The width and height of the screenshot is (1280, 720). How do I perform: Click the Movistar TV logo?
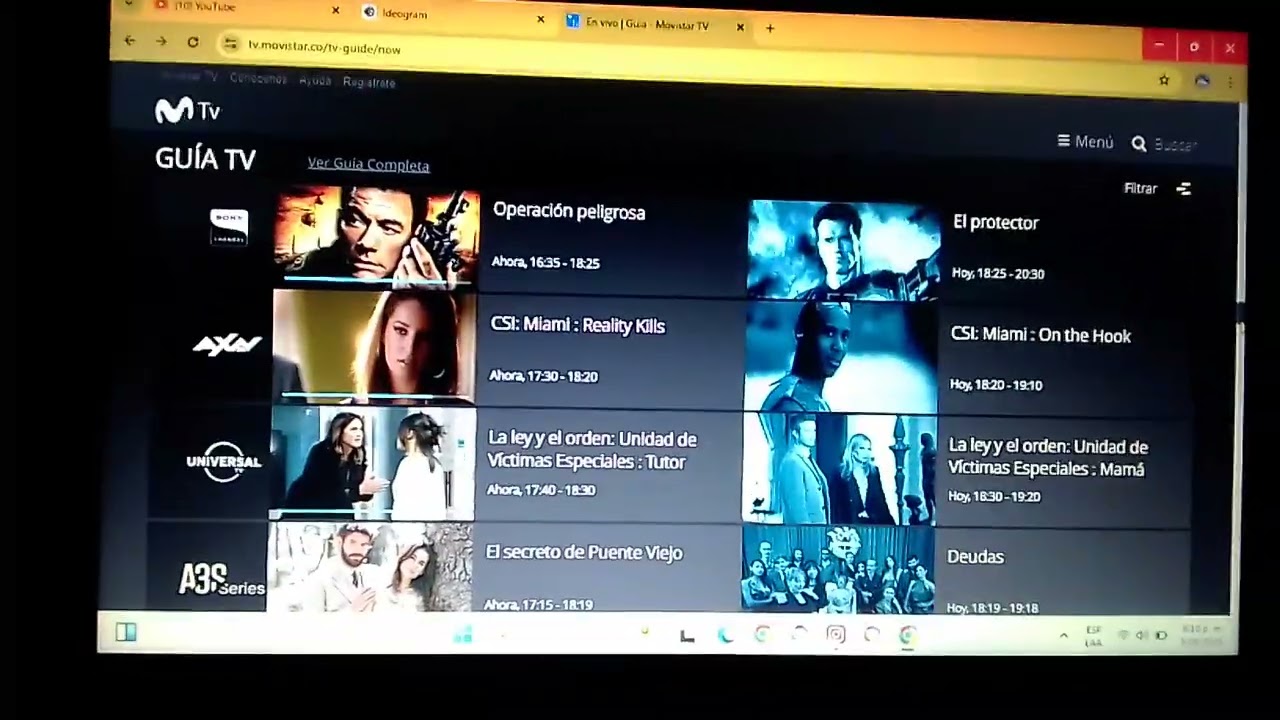point(187,111)
